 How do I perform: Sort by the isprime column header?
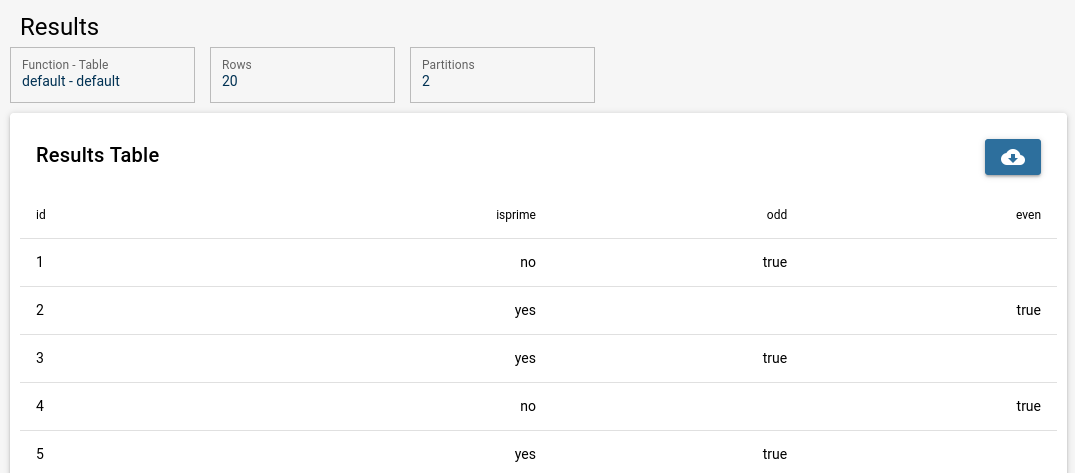(516, 215)
